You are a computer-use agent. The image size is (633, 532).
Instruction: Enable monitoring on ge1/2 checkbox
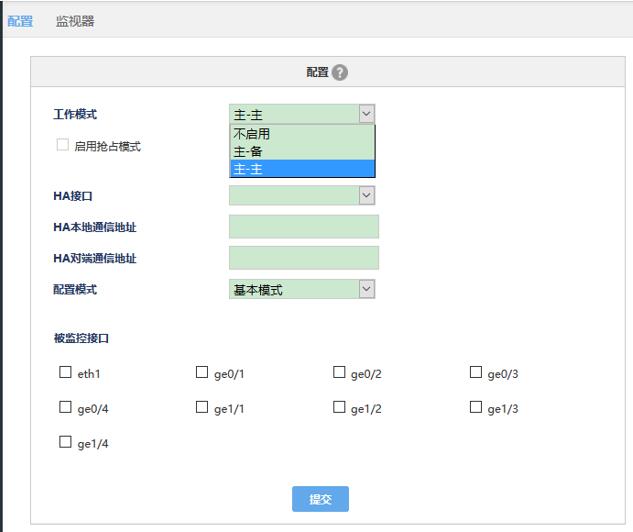339,408
